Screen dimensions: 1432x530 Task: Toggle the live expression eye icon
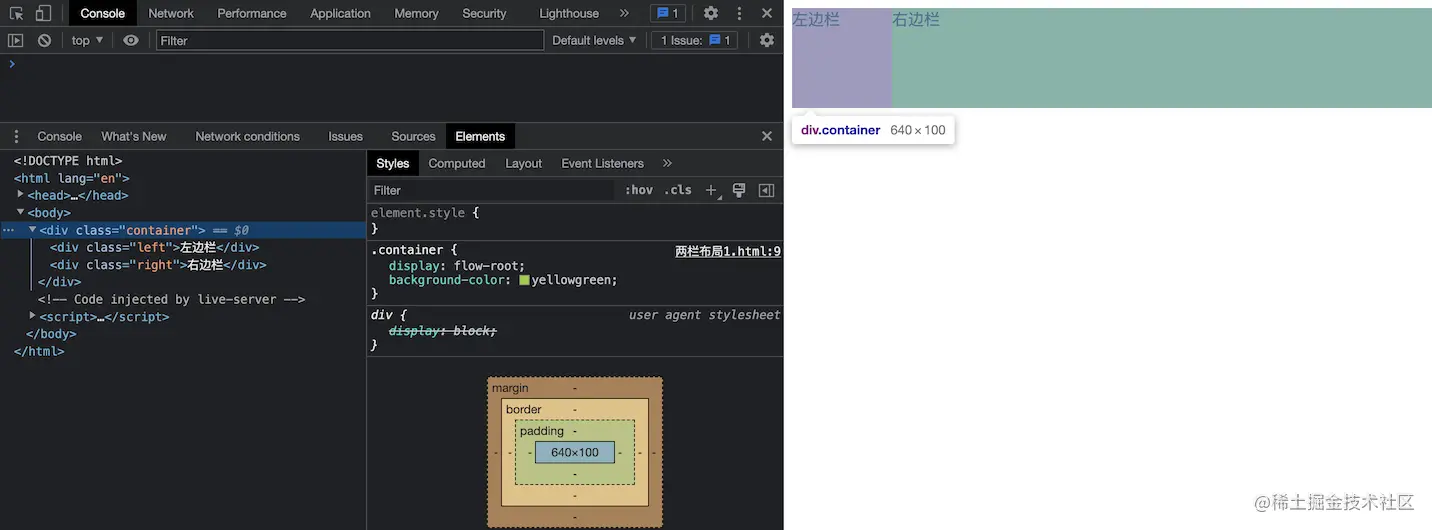(x=131, y=40)
